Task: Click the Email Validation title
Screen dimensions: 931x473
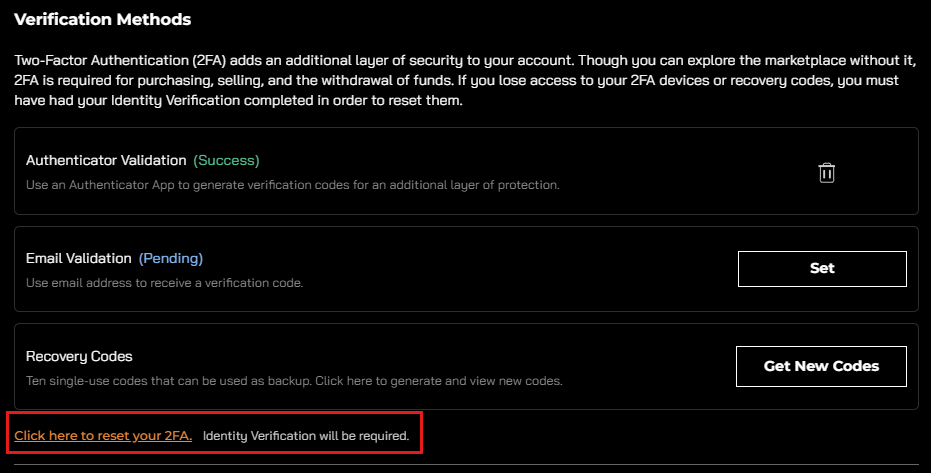Action: point(78,258)
